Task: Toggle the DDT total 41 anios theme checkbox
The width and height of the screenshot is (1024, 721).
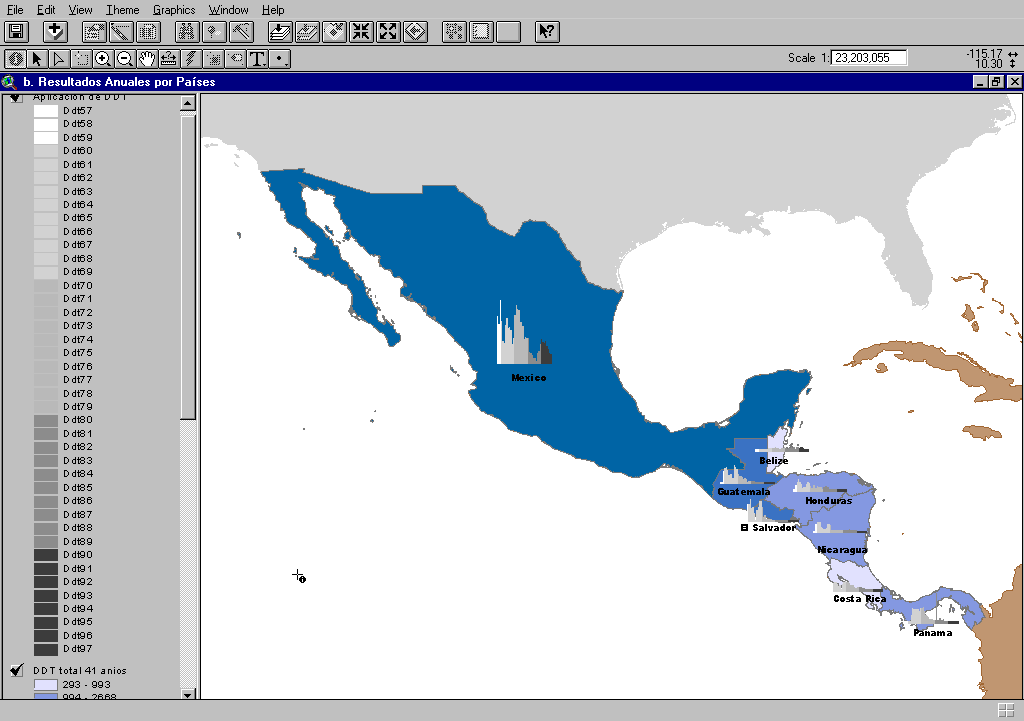Action: click(x=16, y=670)
